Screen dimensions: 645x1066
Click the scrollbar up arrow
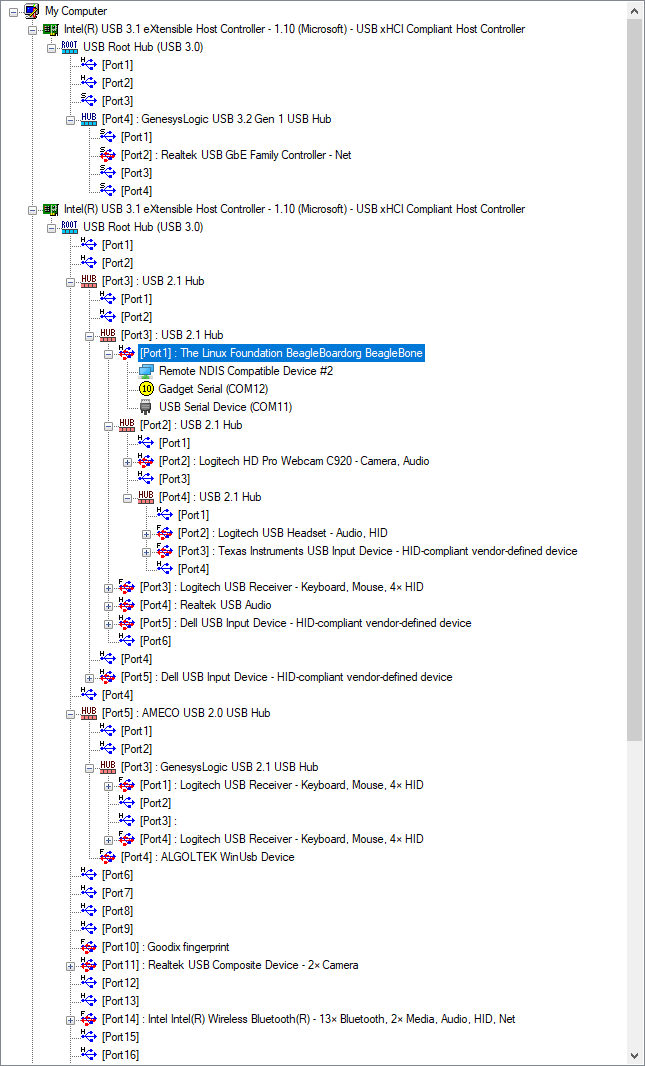634,9
